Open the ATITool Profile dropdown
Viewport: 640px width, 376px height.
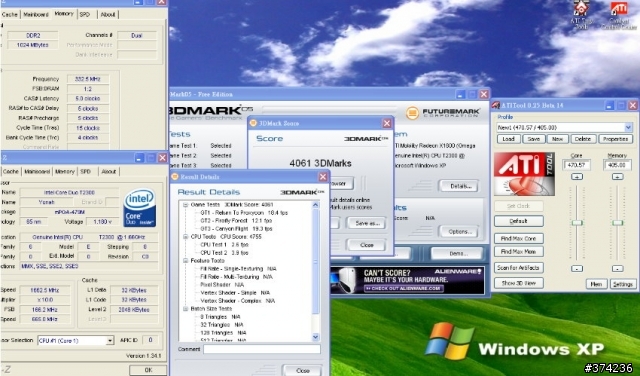[x=628, y=127]
